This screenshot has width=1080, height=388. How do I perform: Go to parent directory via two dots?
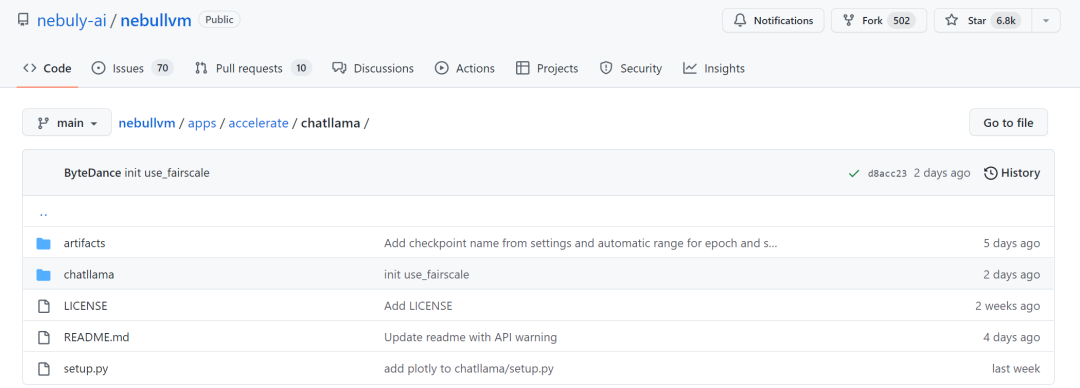(x=43, y=212)
